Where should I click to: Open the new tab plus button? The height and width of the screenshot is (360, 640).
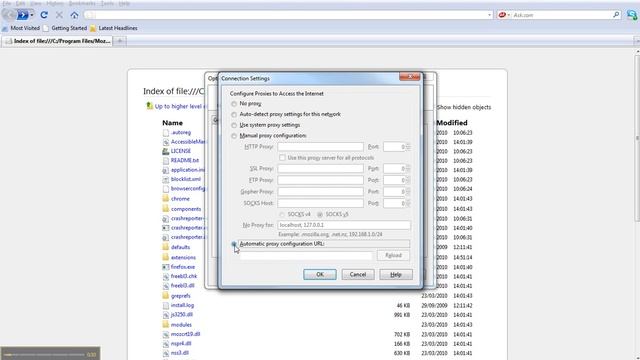[120, 41]
